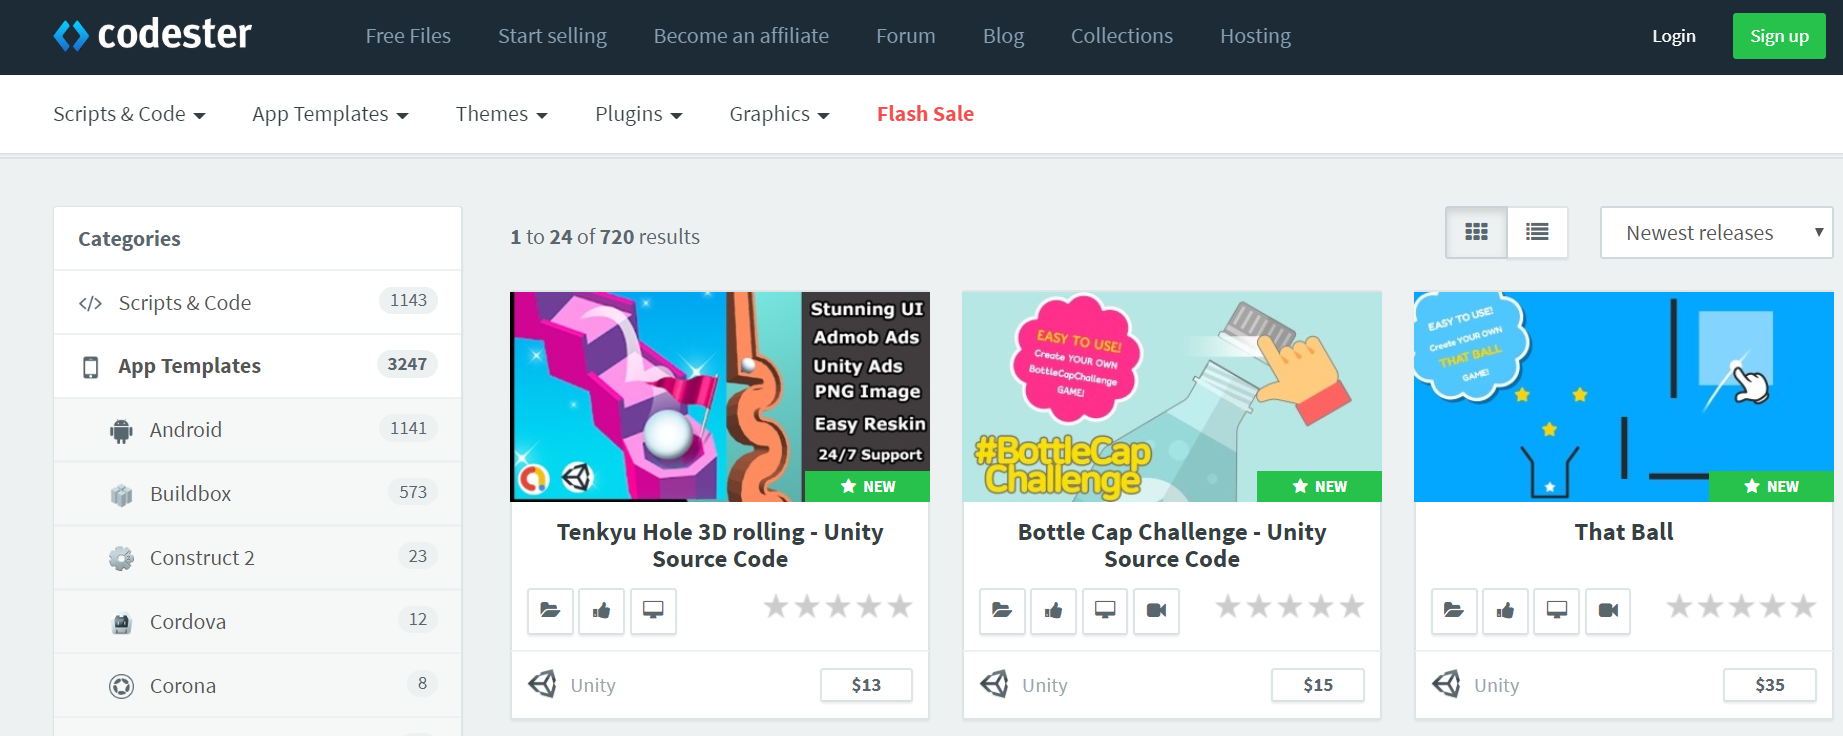
Task: Go to Start selling page
Action: pyautogui.click(x=552, y=36)
